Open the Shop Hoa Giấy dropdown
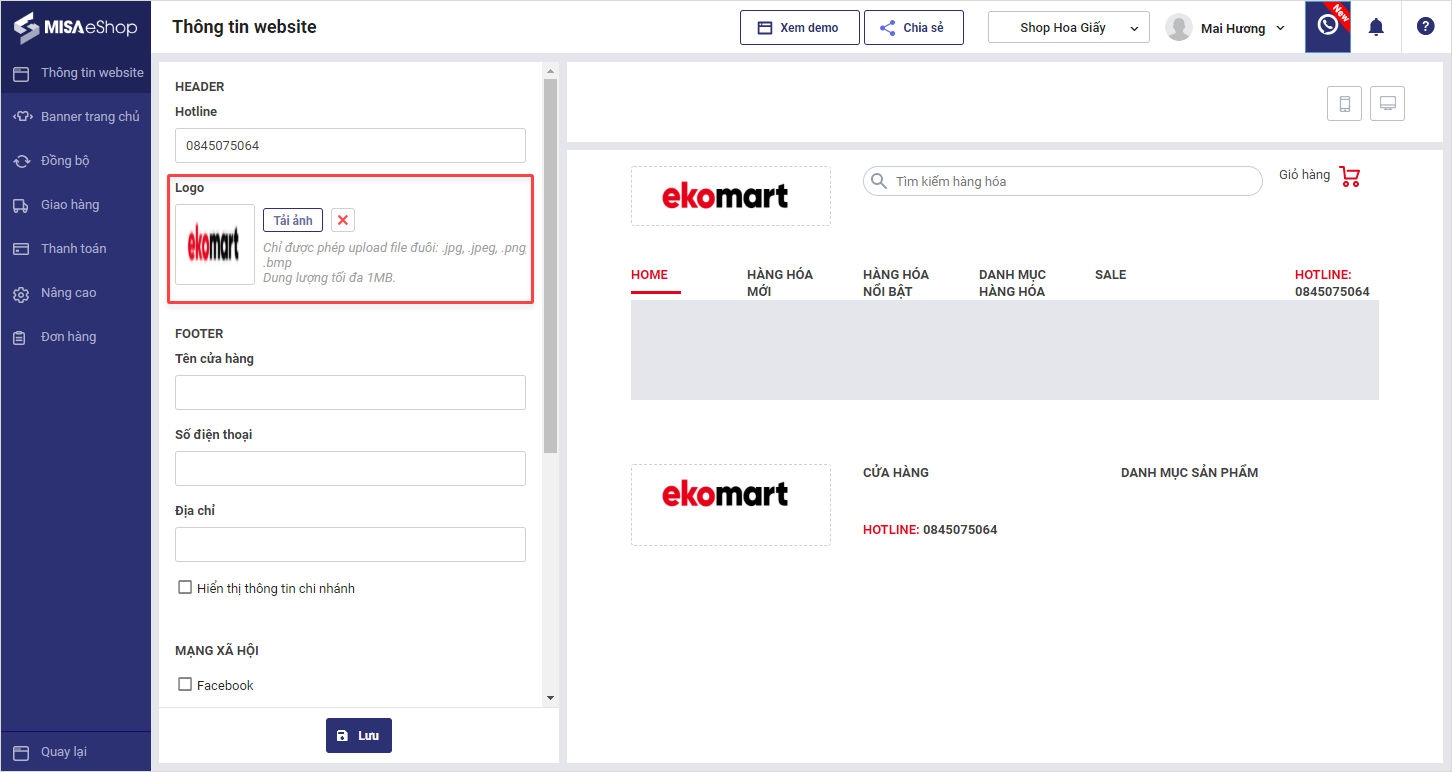This screenshot has width=1452, height=772. point(1069,28)
